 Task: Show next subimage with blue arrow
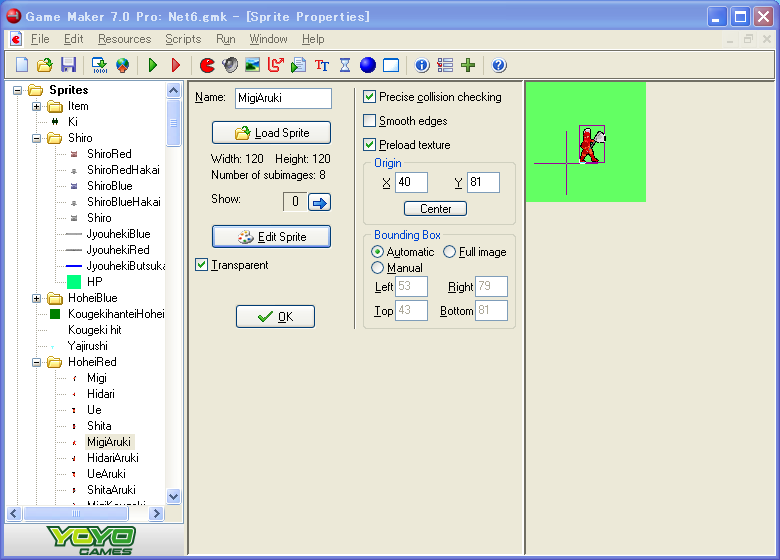click(x=319, y=202)
